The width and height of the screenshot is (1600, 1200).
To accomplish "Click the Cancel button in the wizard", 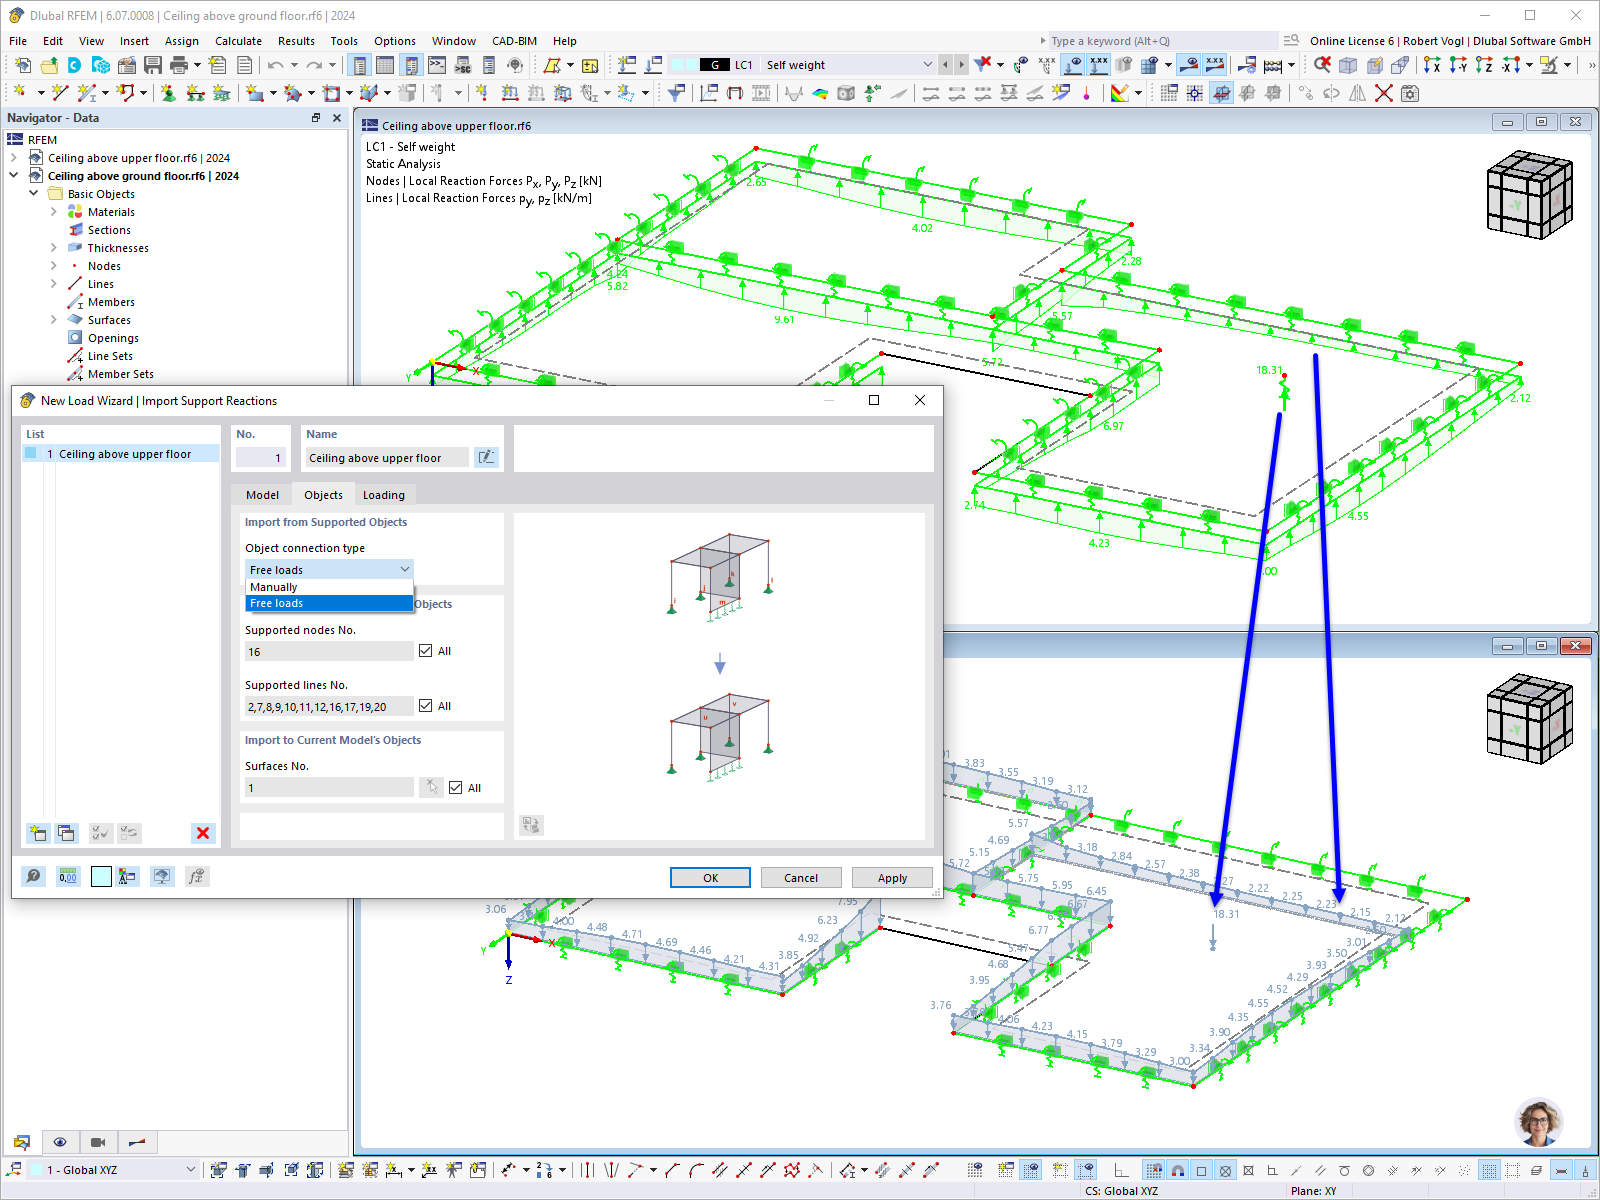I will point(801,878).
